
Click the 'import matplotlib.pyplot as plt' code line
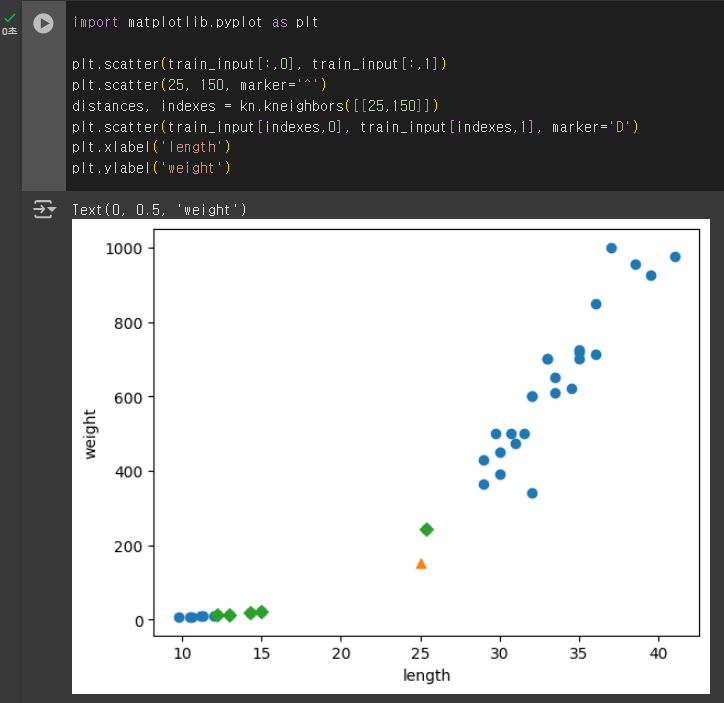195,22
